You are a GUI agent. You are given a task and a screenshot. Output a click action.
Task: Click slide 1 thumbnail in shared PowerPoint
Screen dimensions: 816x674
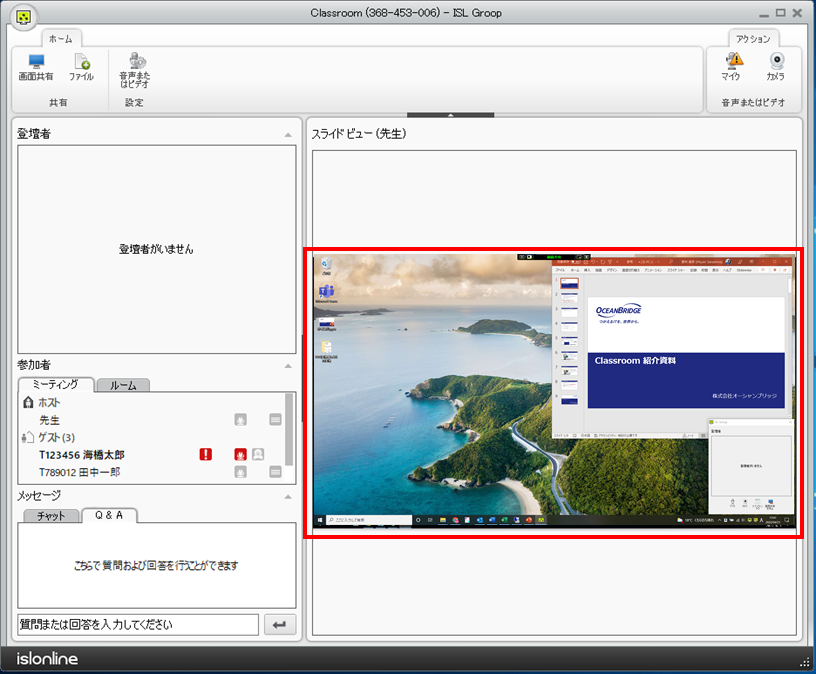click(x=569, y=283)
